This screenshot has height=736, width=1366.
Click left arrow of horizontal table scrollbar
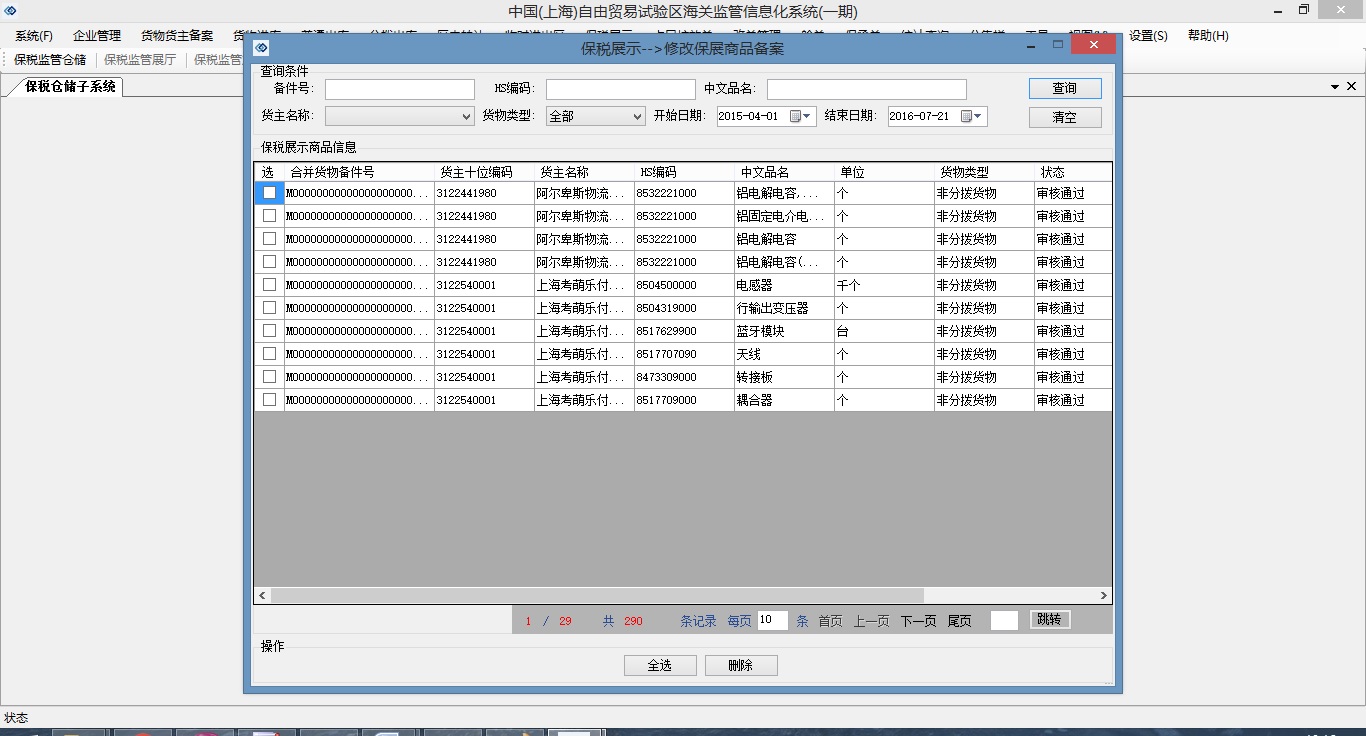pyautogui.click(x=262, y=595)
